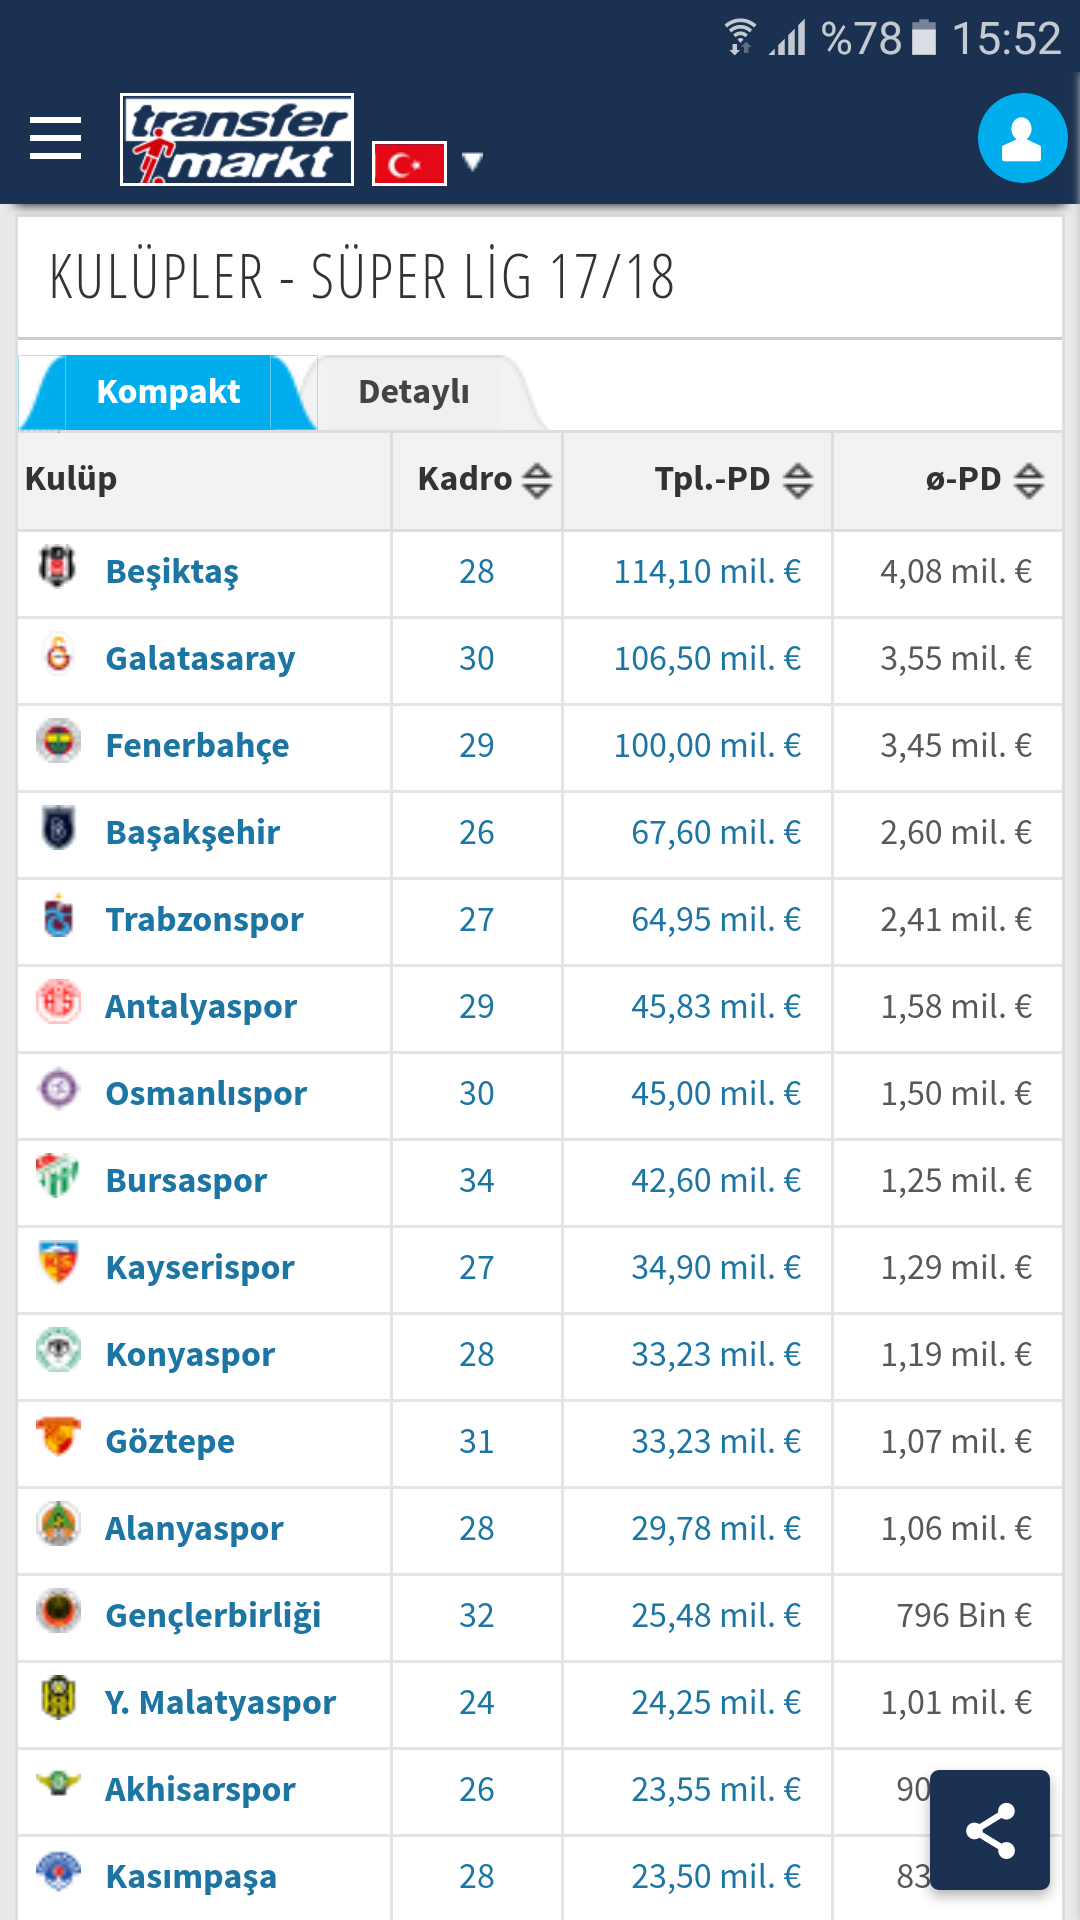Open the user profile icon
The image size is (1080, 1920).
click(x=1022, y=138)
